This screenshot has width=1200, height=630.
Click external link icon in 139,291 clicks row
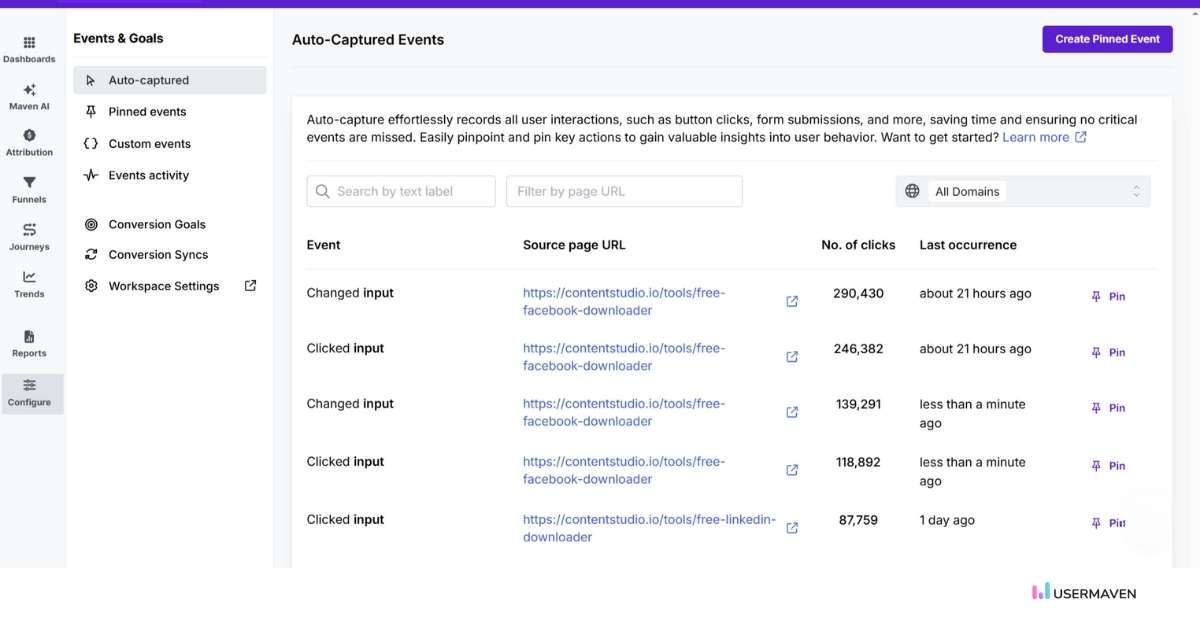click(x=792, y=412)
